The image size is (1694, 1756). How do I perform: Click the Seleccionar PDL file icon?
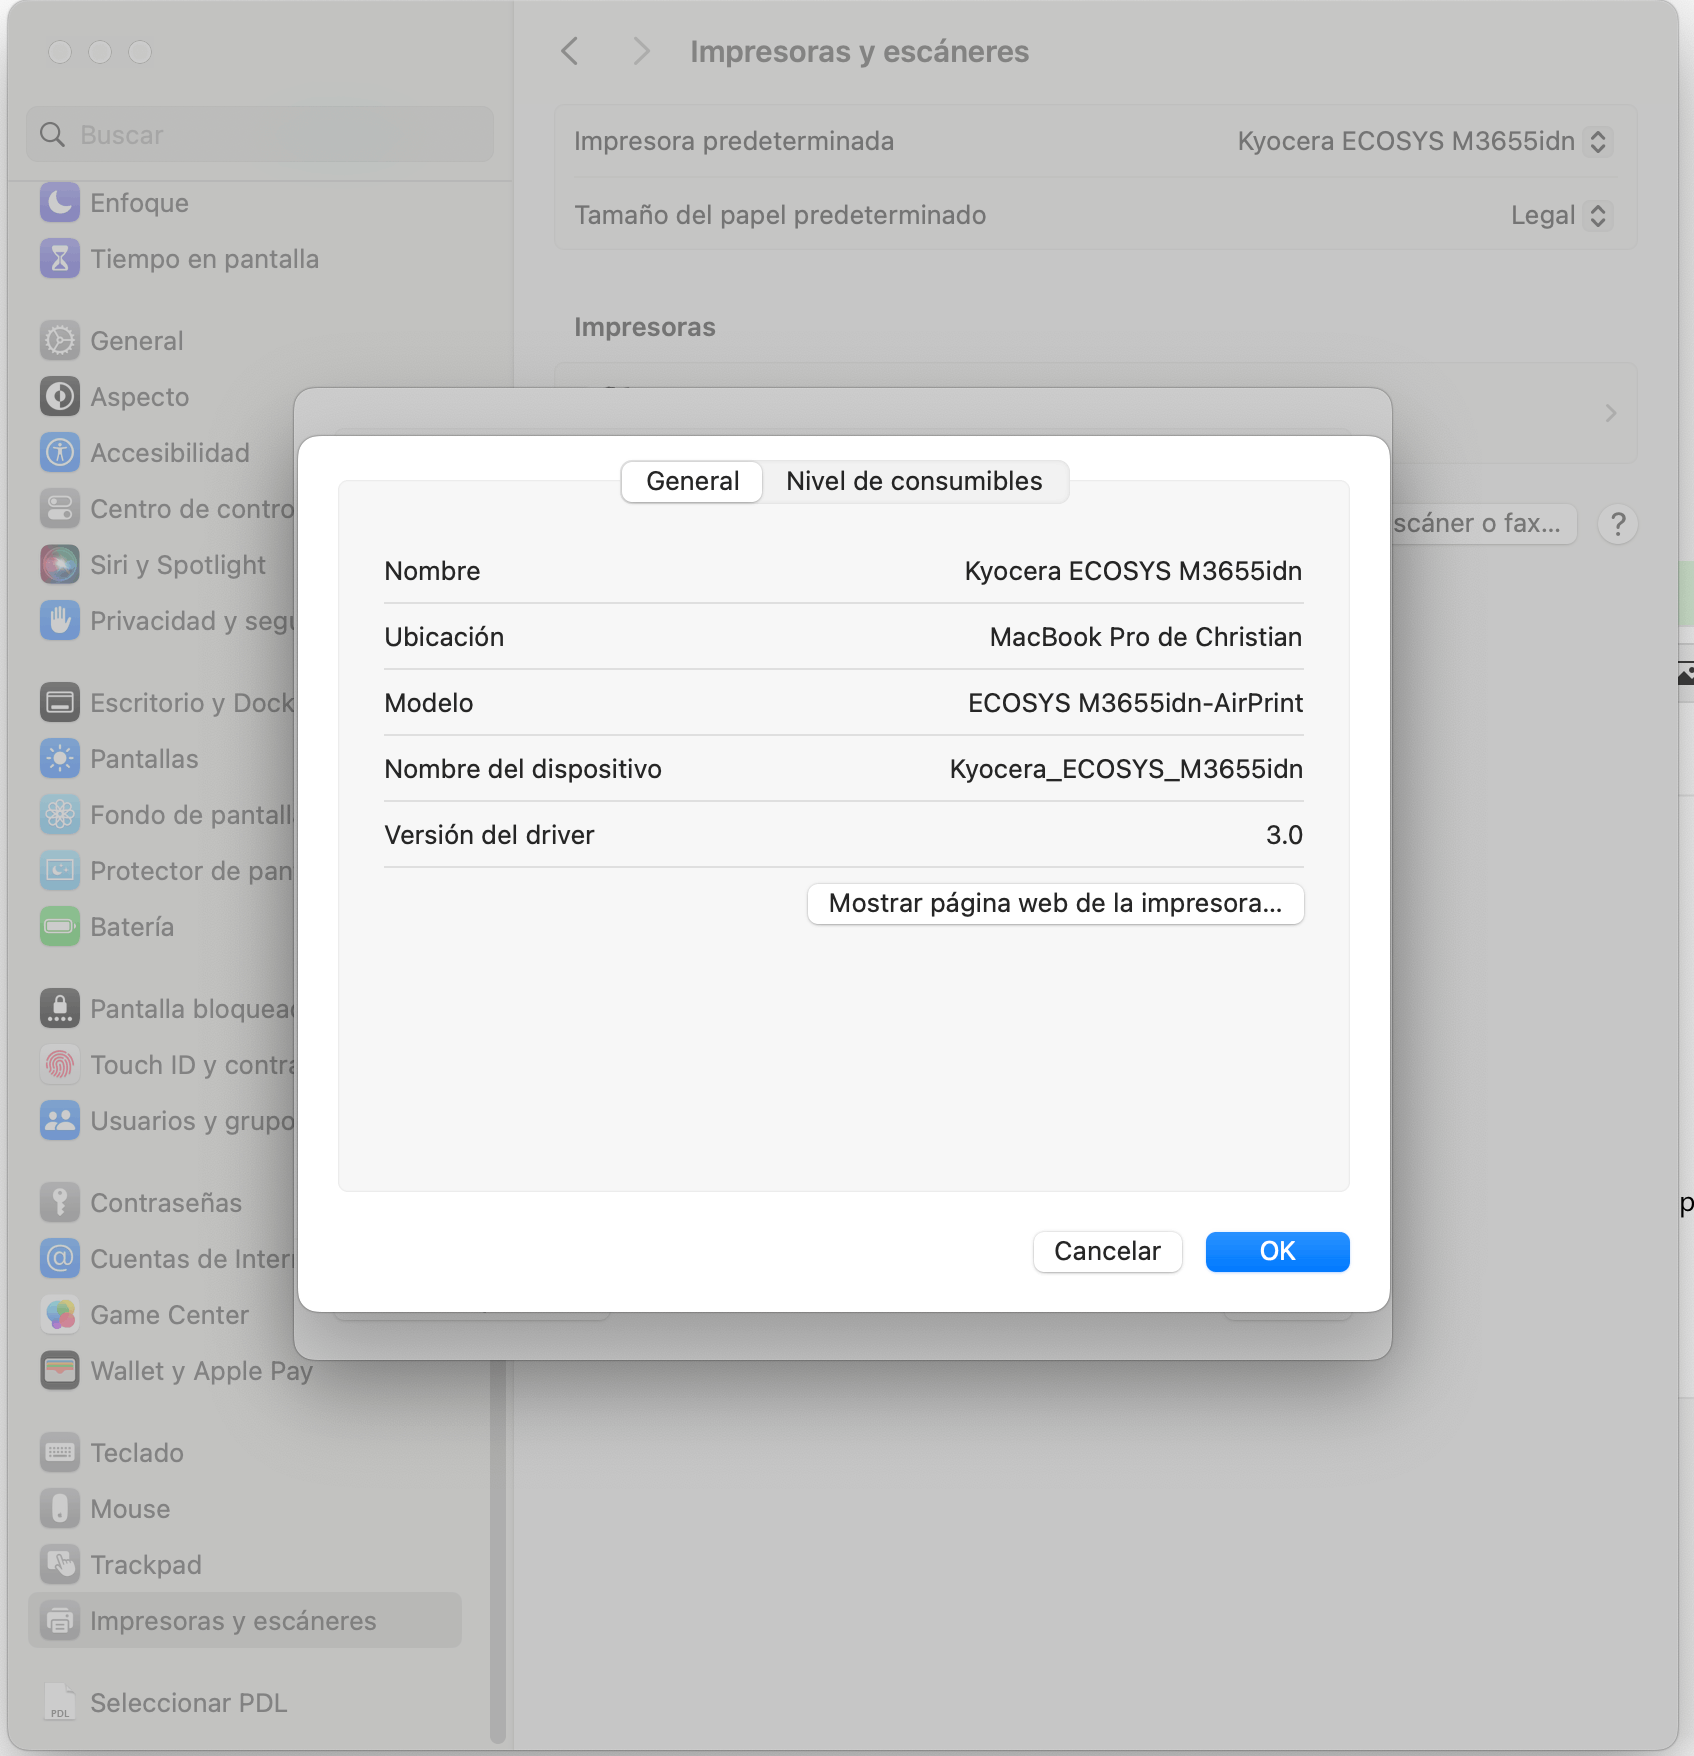60,1703
